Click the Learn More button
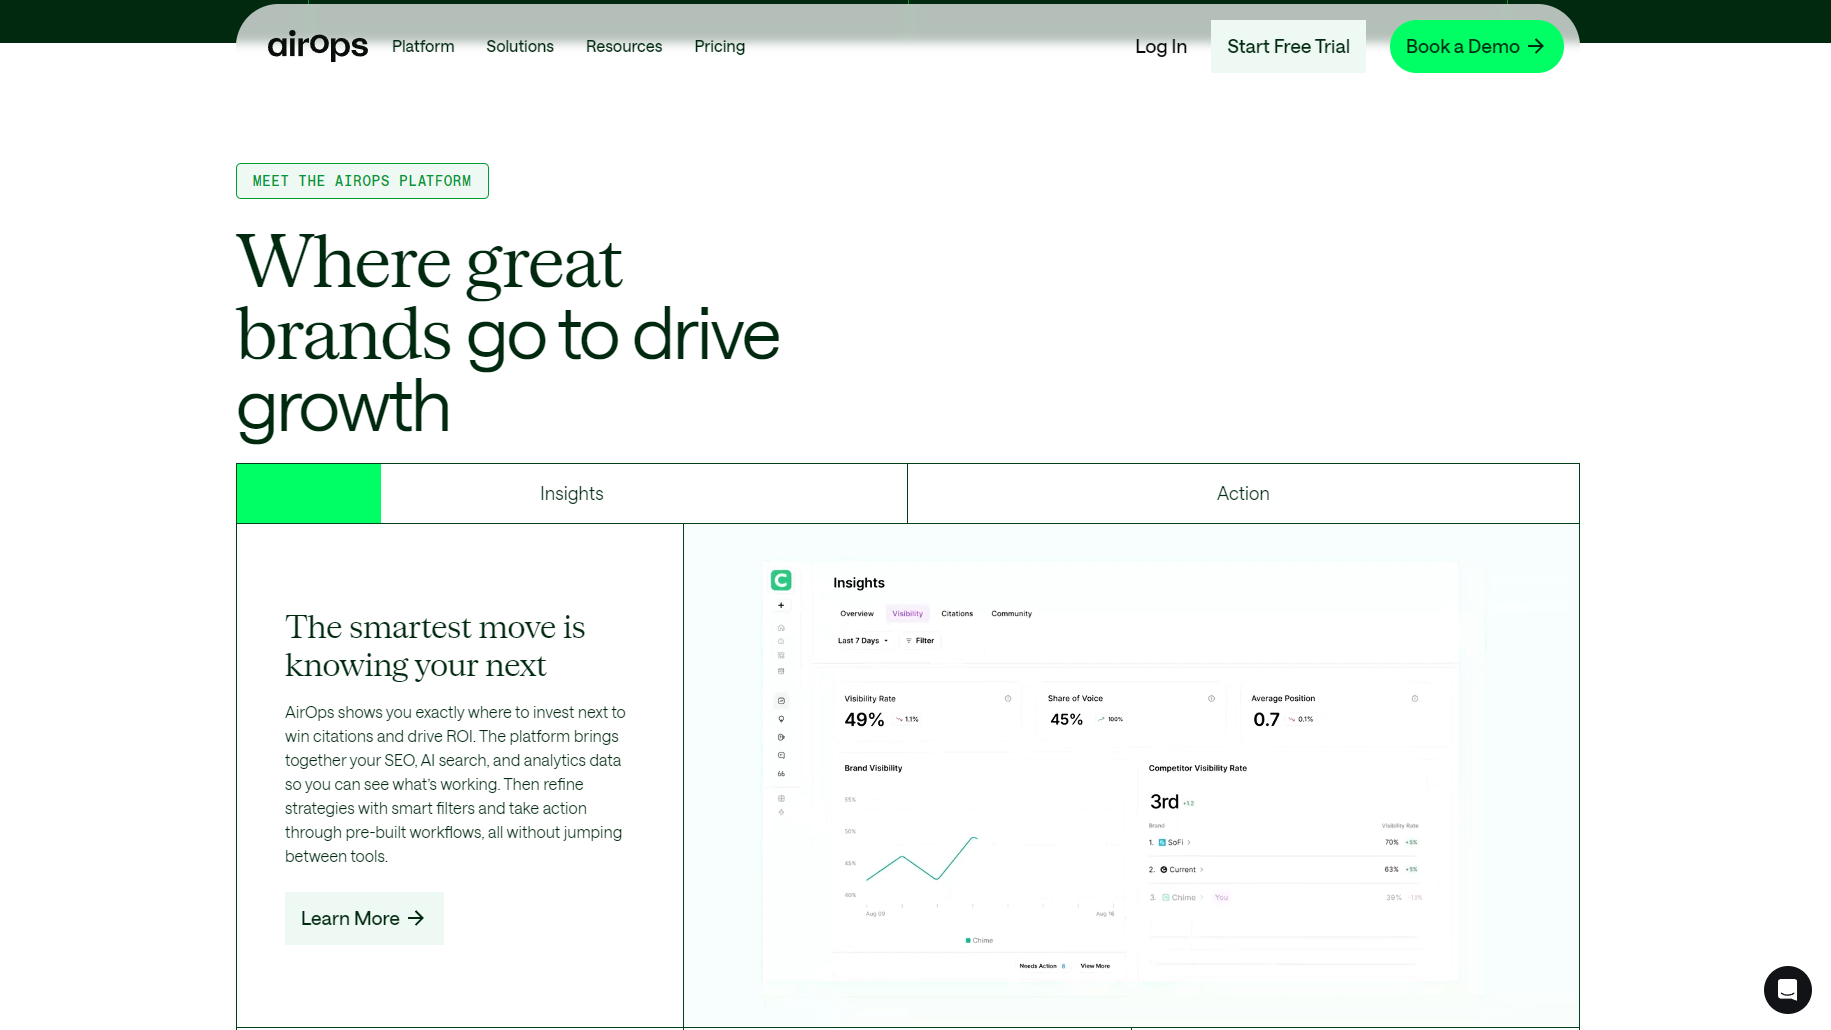1831x1030 pixels. 364,919
